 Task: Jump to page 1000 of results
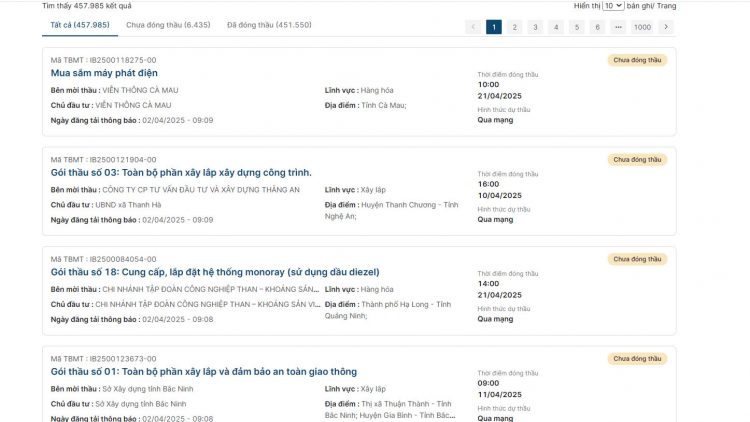tap(642, 27)
